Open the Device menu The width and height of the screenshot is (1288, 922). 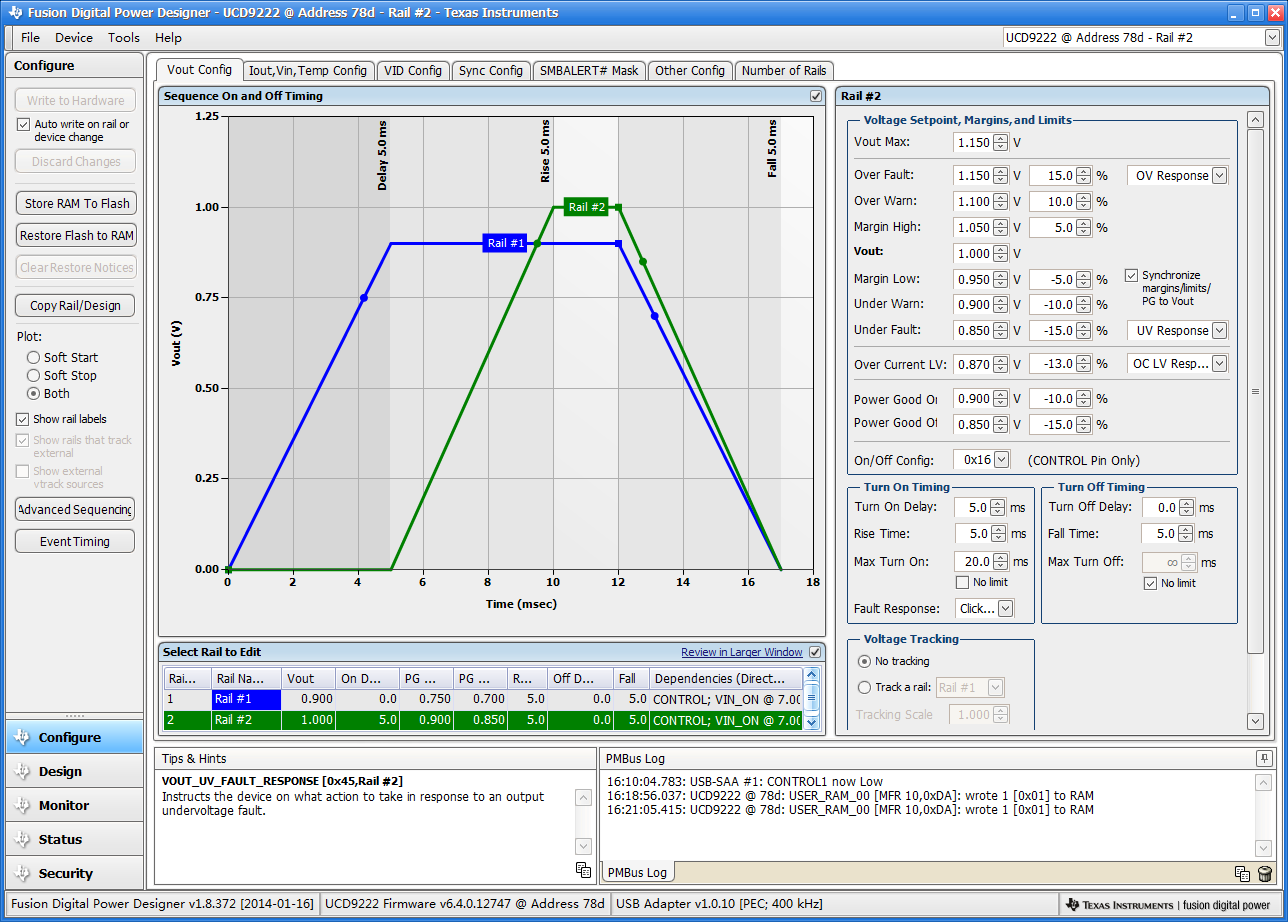pyautogui.click(x=73, y=38)
